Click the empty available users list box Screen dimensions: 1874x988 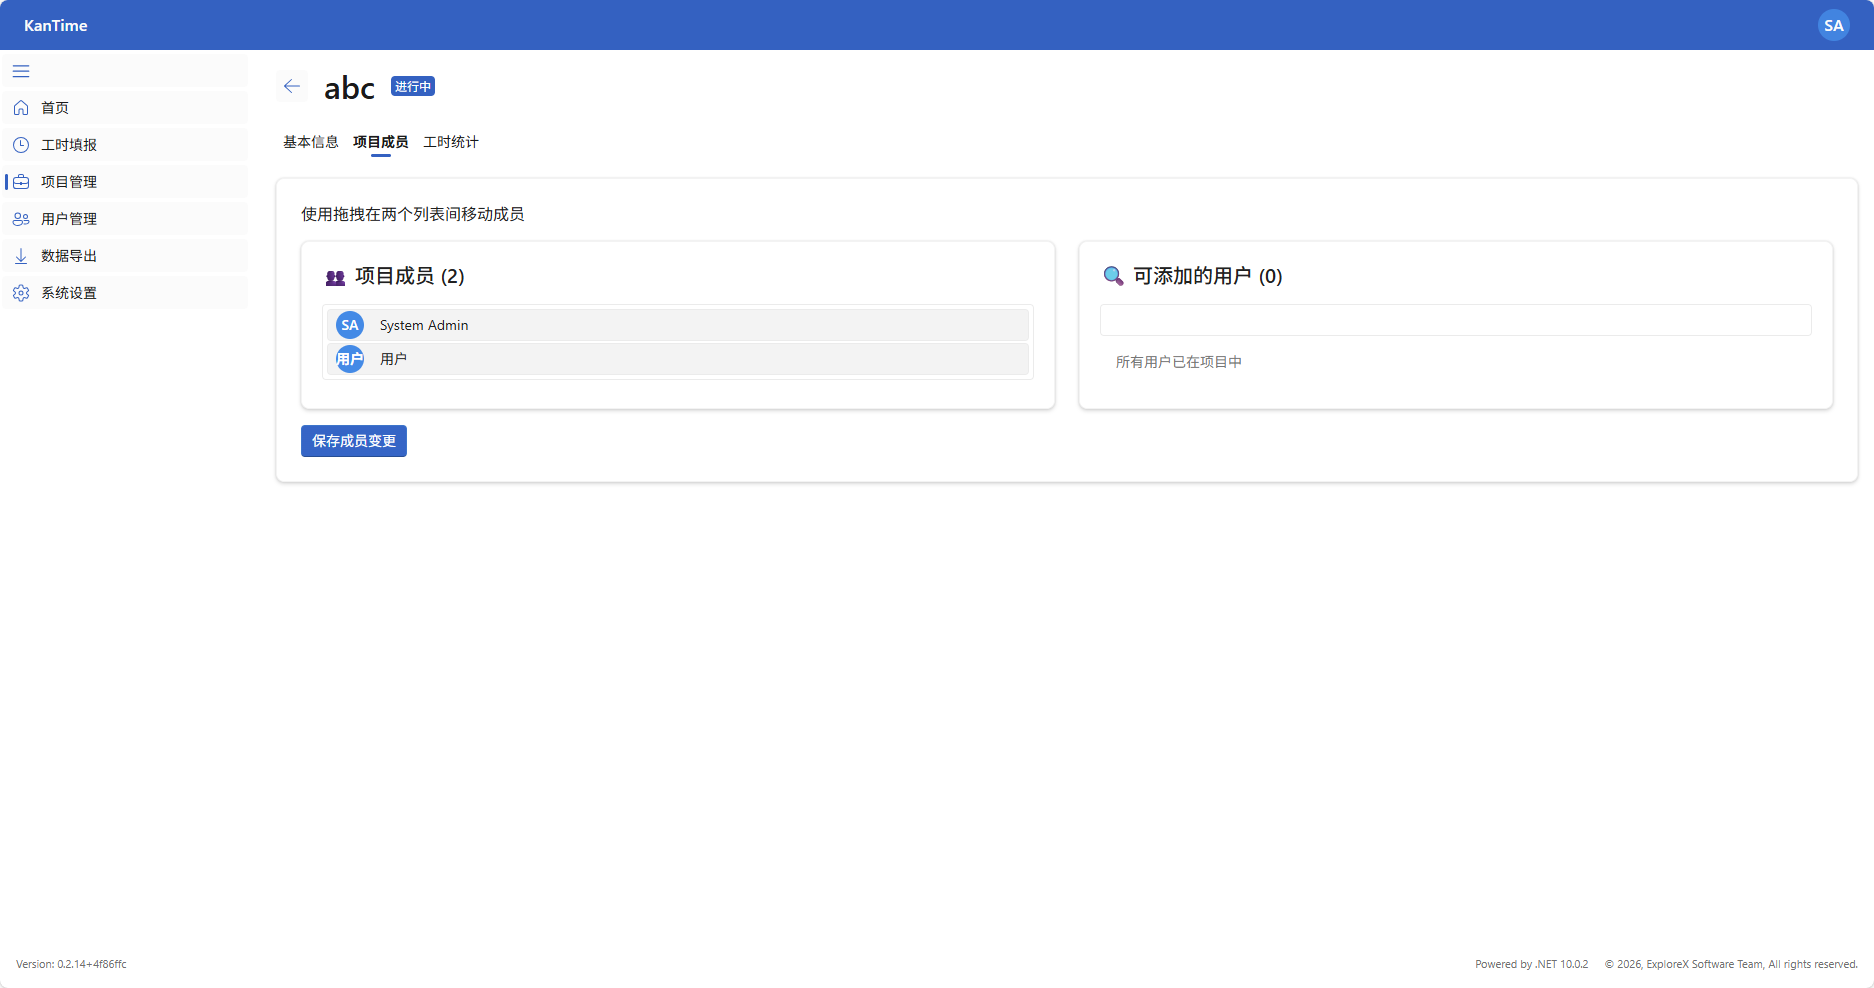click(x=1455, y=320)
